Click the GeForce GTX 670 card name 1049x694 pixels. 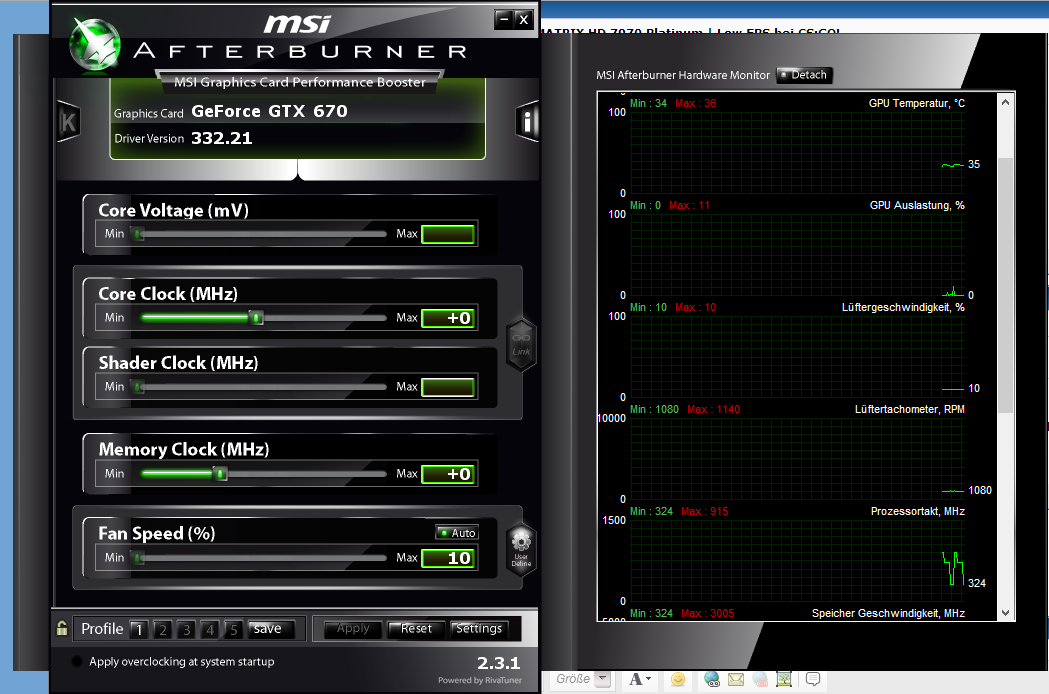(x=270, y=111)
